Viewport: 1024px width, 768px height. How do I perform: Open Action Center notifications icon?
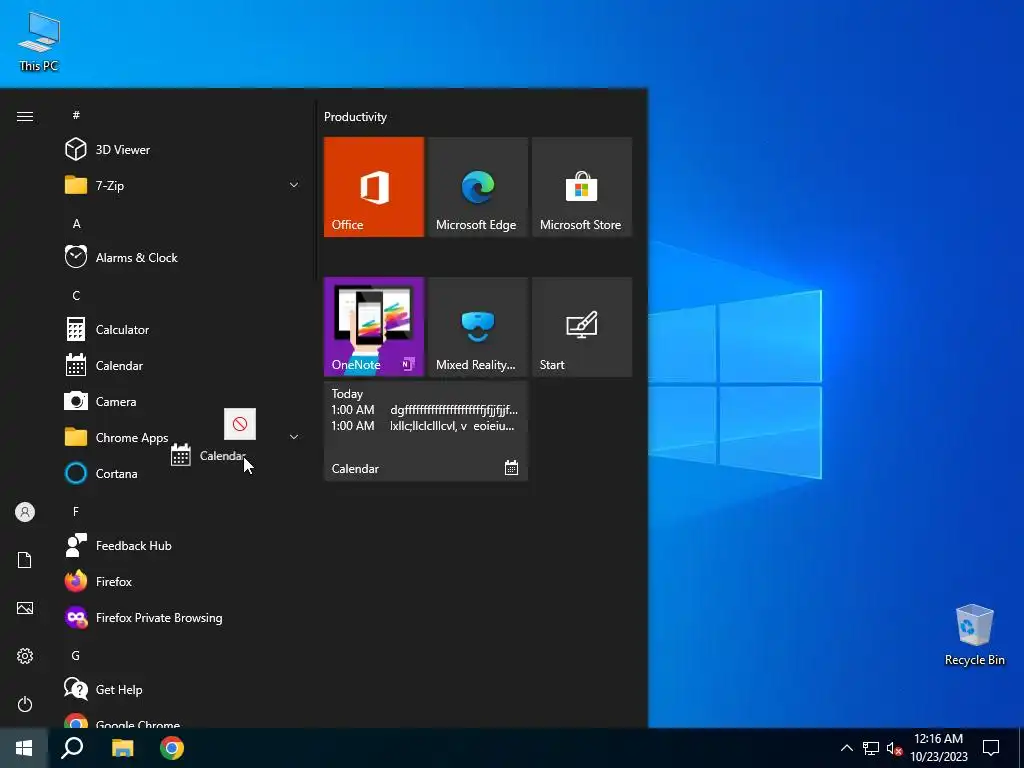click(x=991, y=748)
